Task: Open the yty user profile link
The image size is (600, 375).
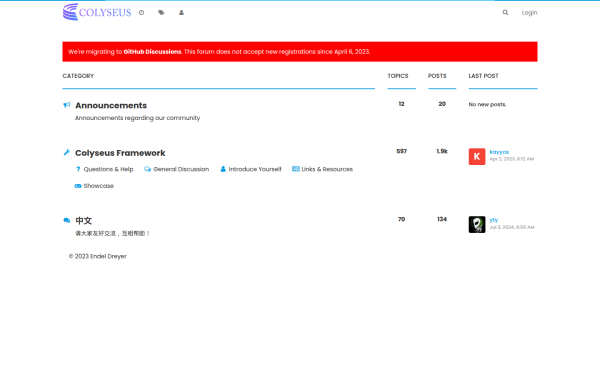Action: tap(494, 220)
